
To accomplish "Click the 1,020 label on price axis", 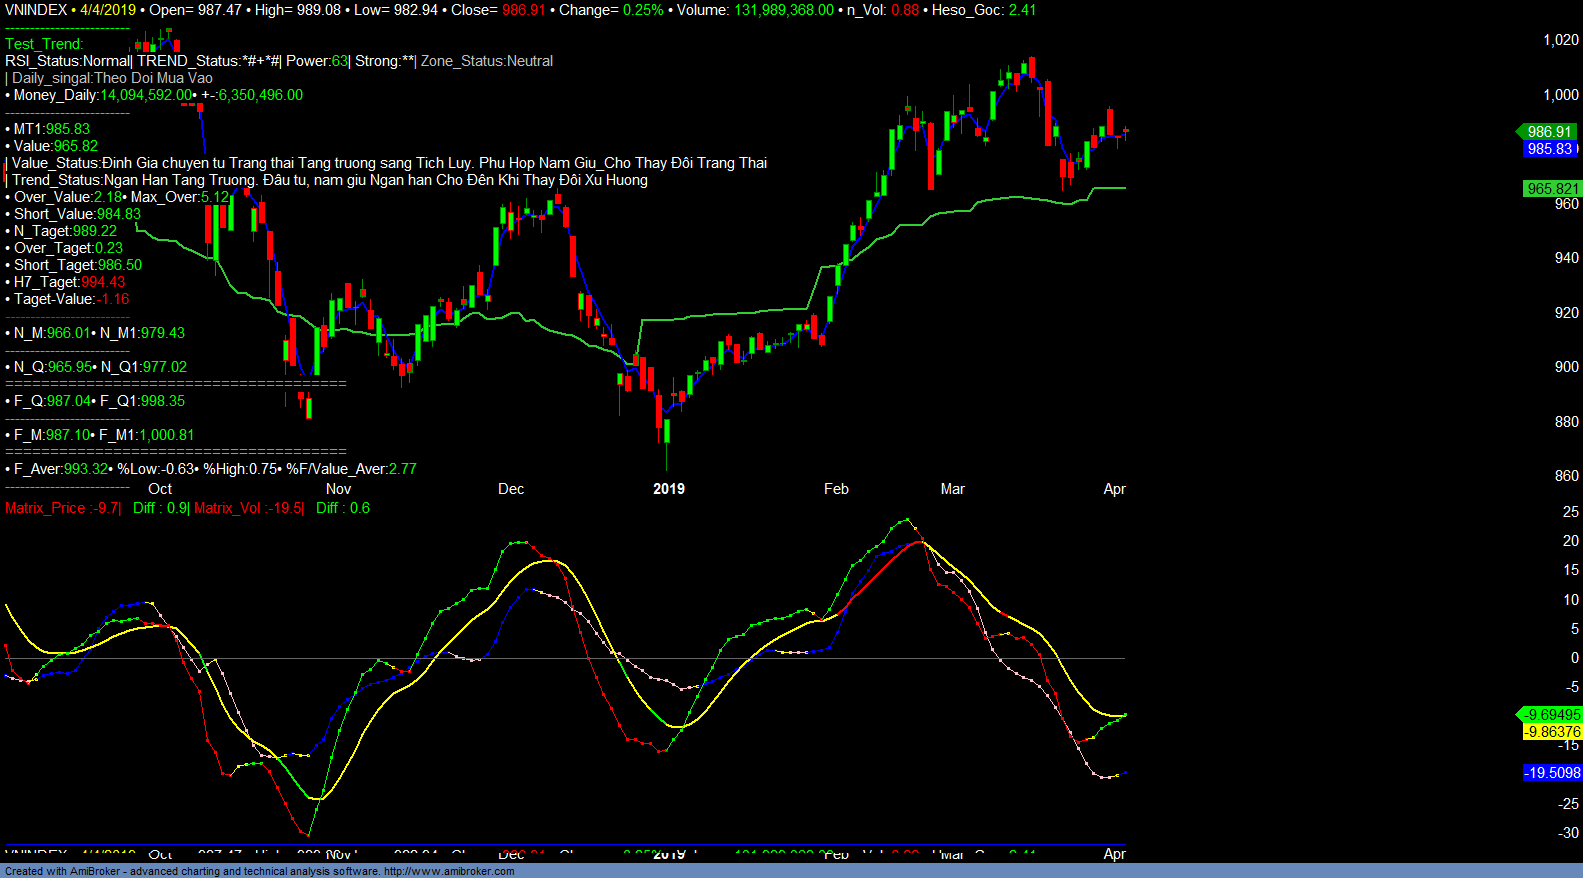I will (x=1561, y=40).
